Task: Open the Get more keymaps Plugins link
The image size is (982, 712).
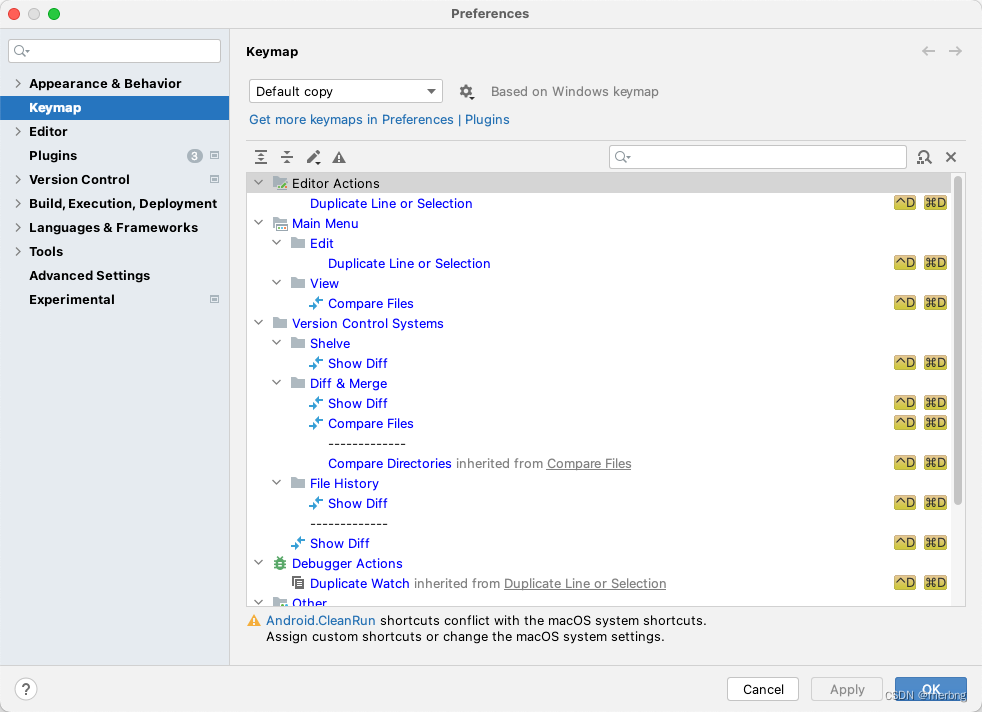Action: [x=380, y=120]
